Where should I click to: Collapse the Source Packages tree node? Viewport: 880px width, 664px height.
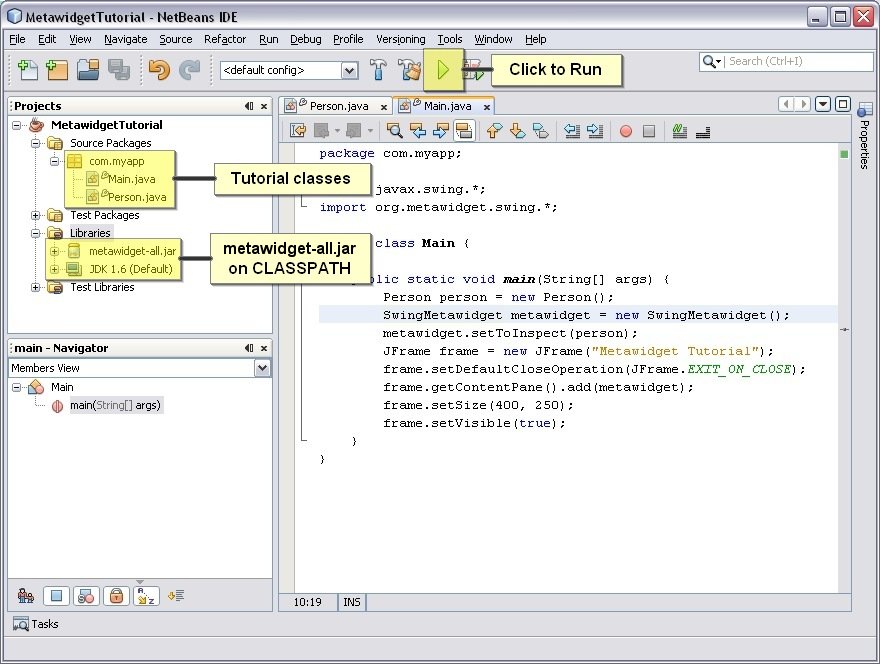coord(37,143)
